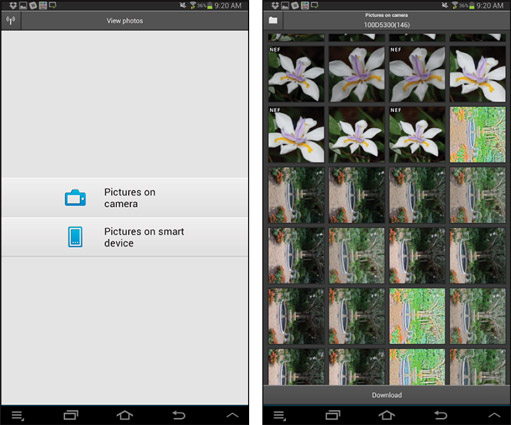Tap the View photos title bar text
Screen dimensions: 511x425
tap(125, 21)
